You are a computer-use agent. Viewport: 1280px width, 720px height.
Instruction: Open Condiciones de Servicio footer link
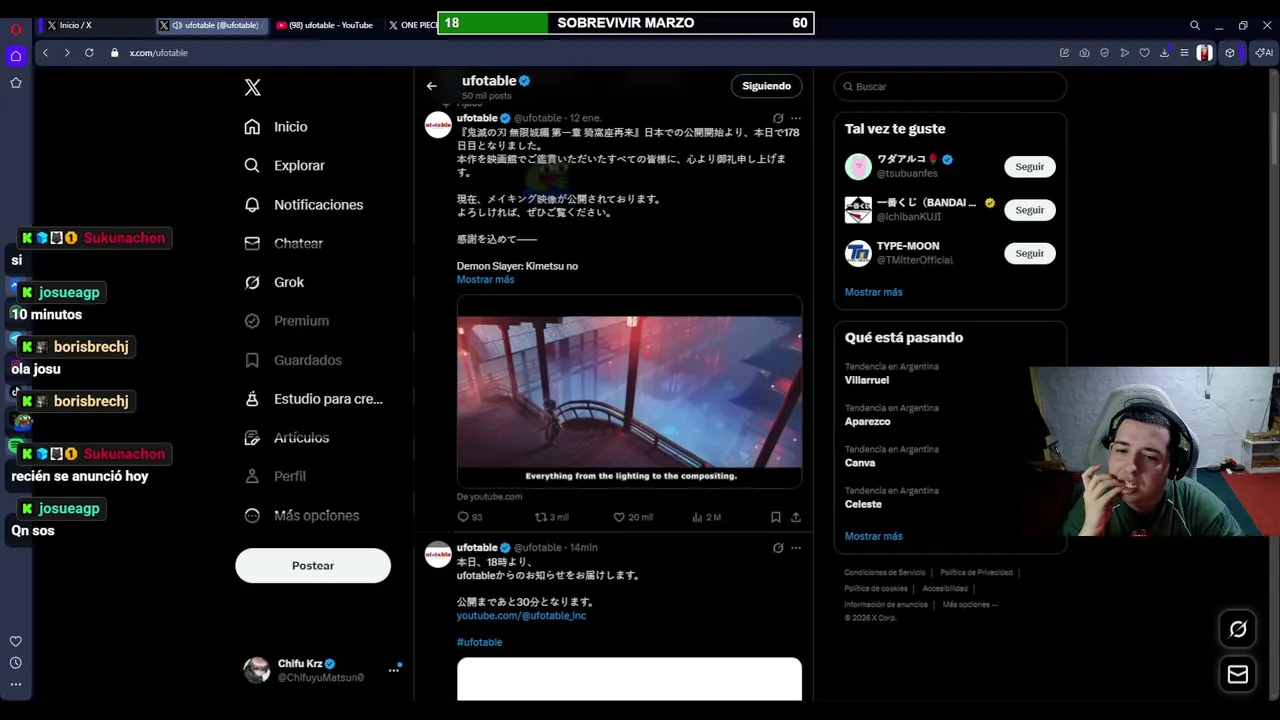pyautogui.click(x=885, y=573)
